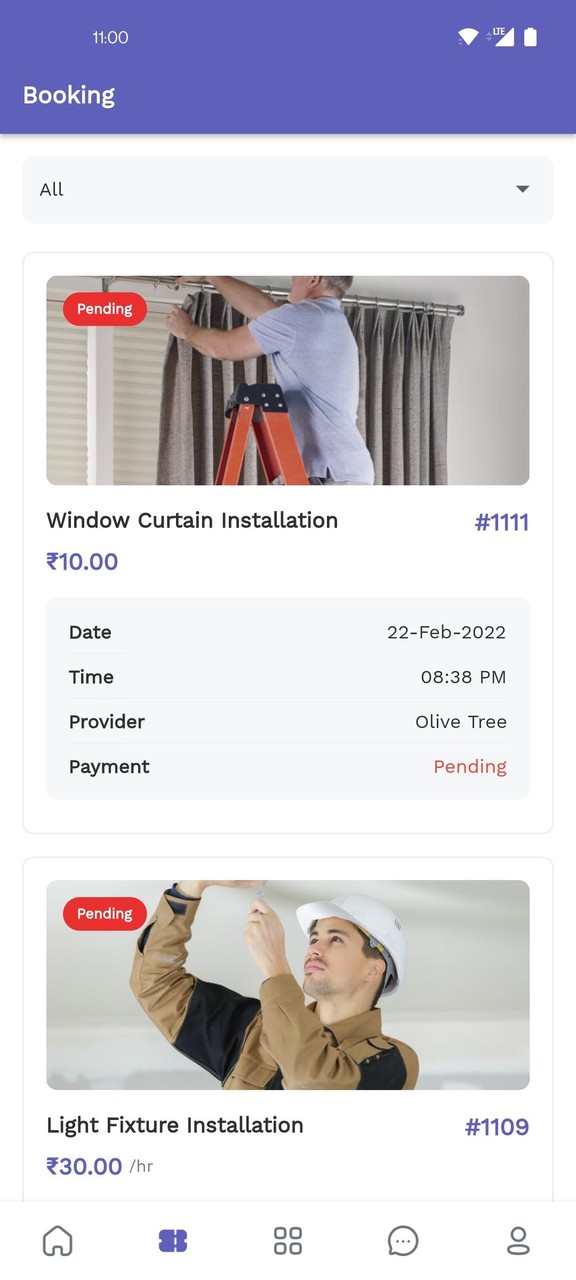This screenshot has height=1280, width=576.
Task: Tap the Wi-Fi status icon
Action: pos(468,37)
